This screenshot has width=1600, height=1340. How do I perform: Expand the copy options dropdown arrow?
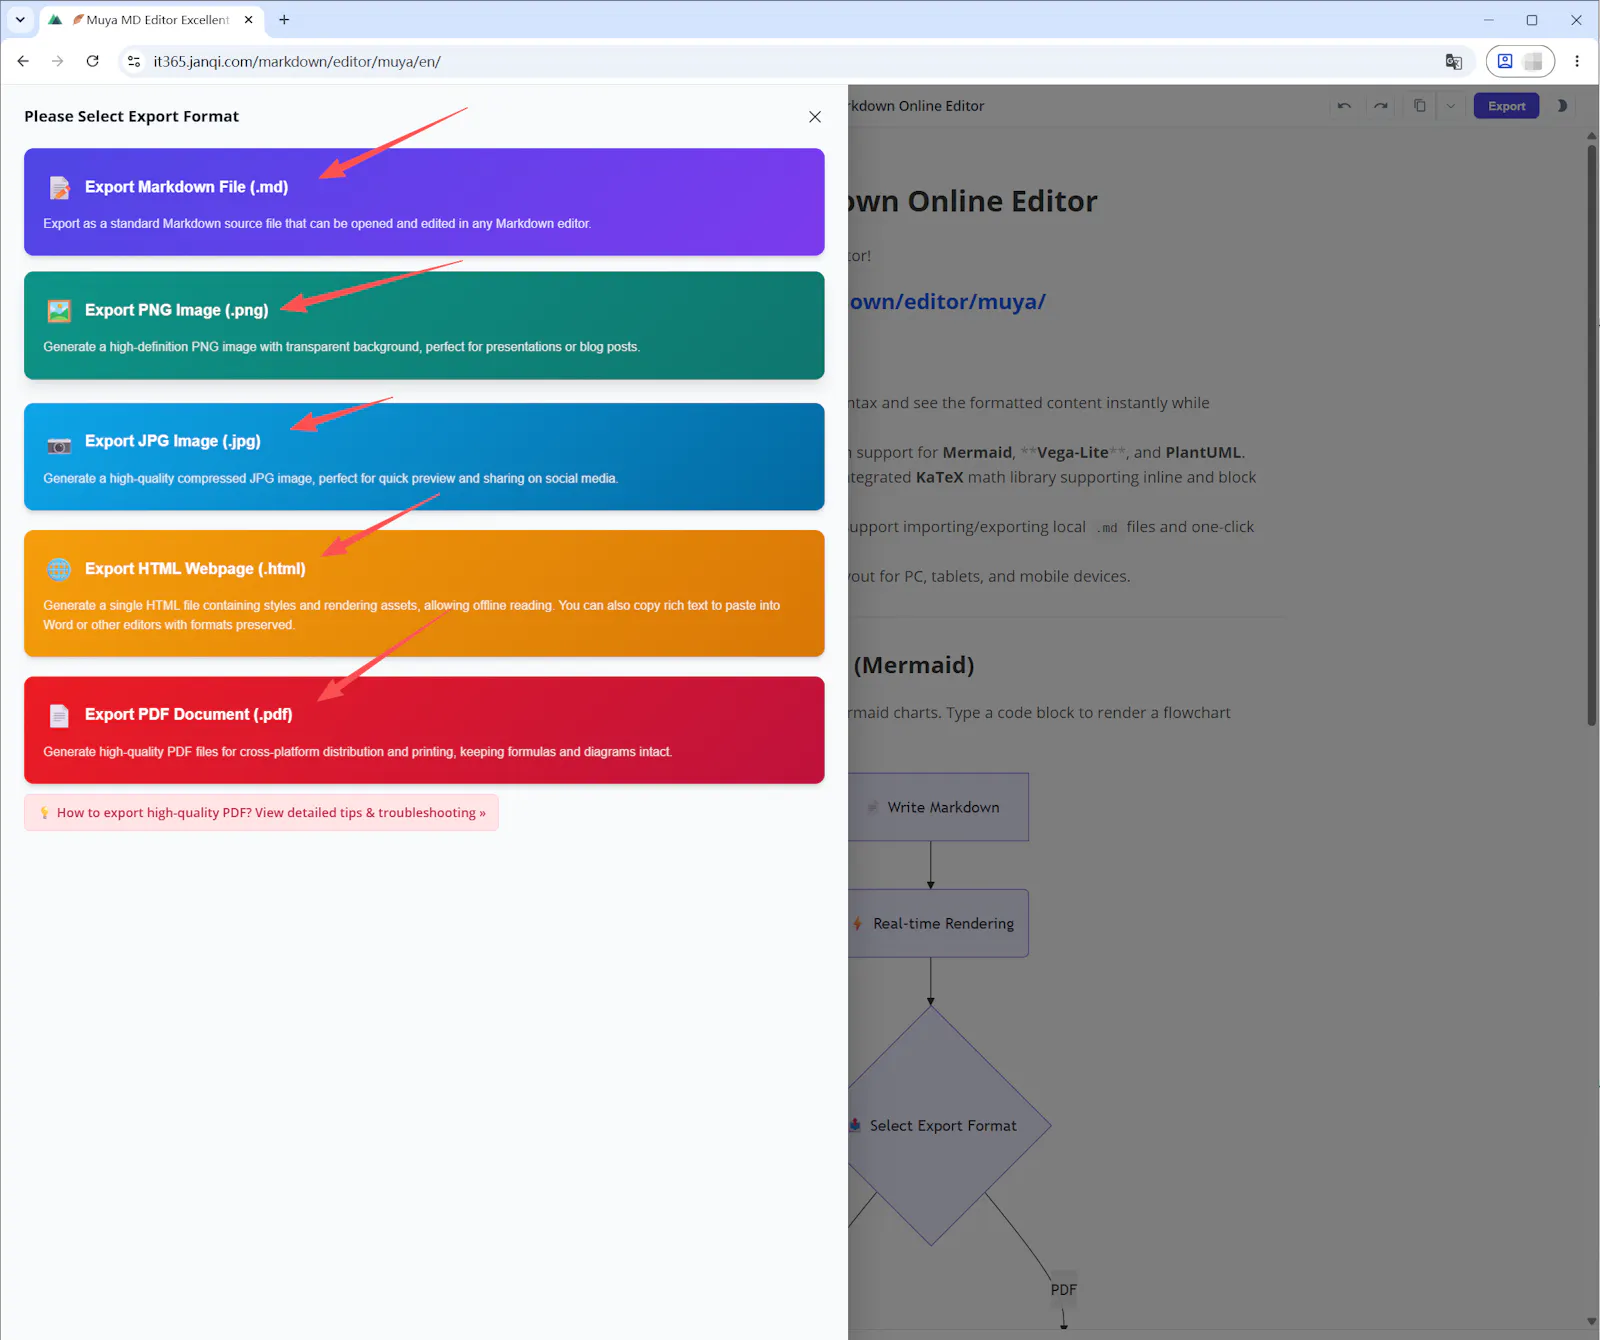1451,106
